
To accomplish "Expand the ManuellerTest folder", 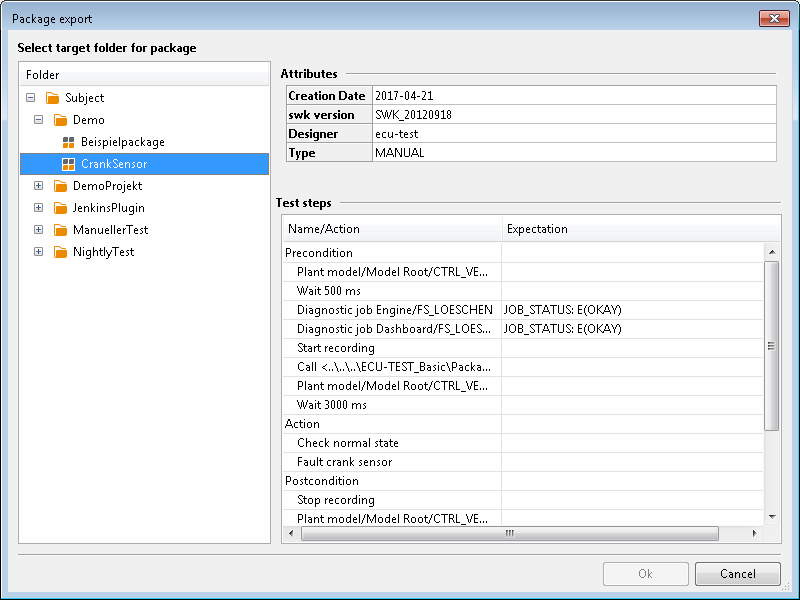I will [x=38, y=229].
